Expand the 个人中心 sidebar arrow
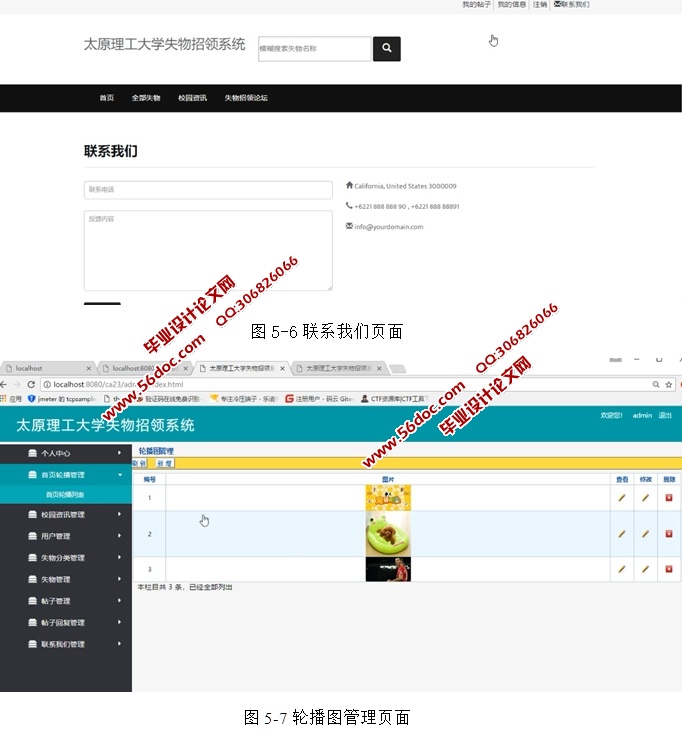The height and width of the screenshot is (737, 682). click(119, 453)
